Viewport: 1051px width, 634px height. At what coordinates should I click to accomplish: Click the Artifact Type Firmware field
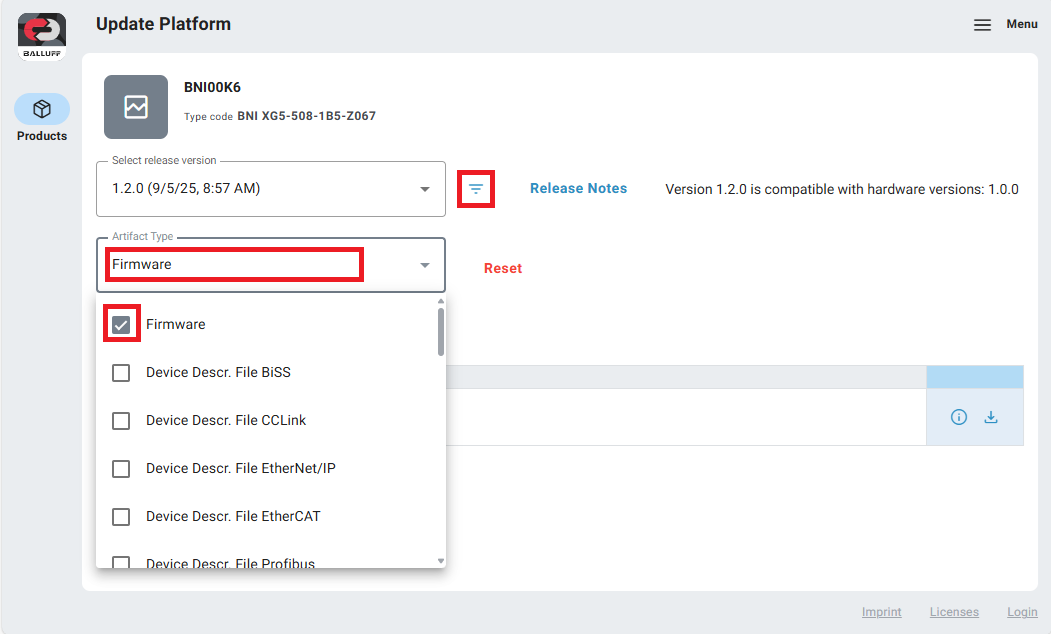(x=234, y=265)
